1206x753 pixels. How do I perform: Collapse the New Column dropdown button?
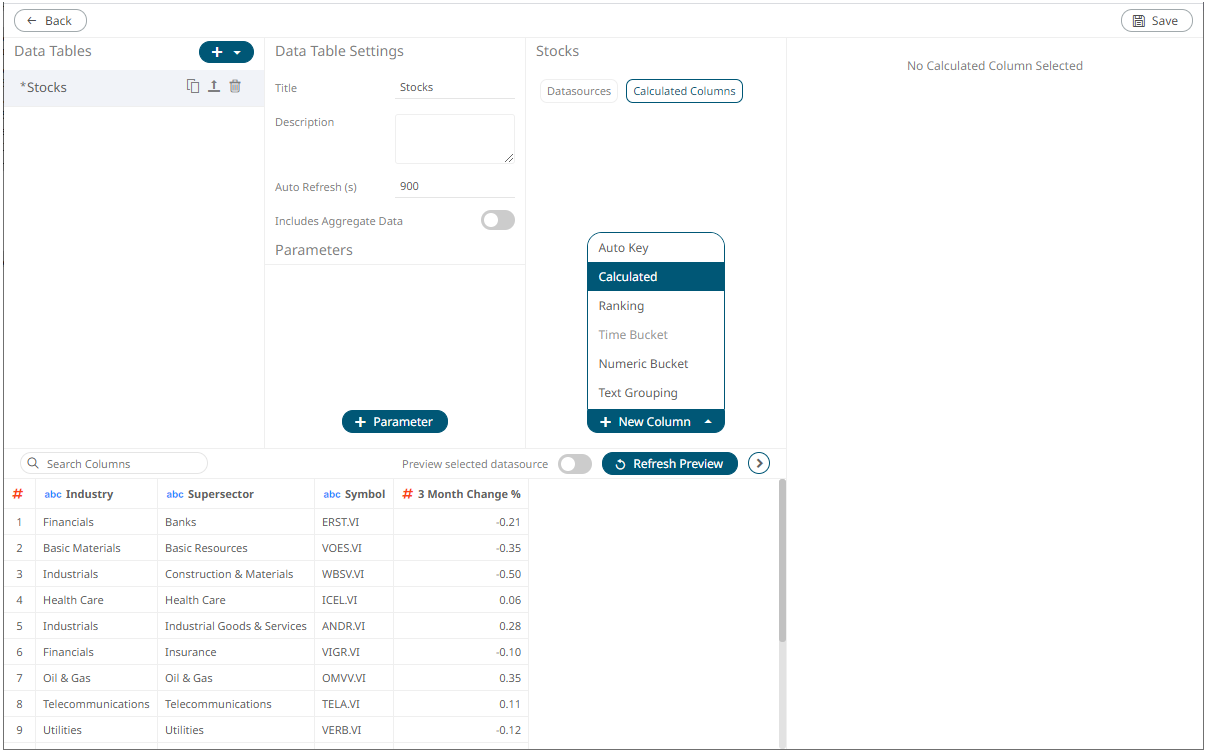(x=656, y=422)
